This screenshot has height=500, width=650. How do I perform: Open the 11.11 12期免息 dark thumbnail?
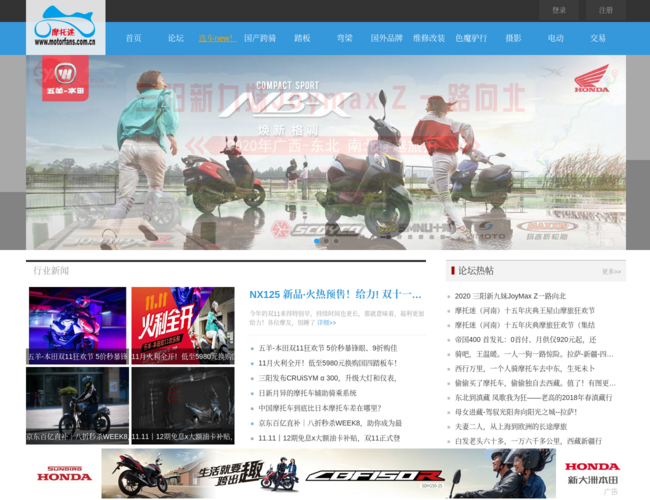click(x=183, y=405)
